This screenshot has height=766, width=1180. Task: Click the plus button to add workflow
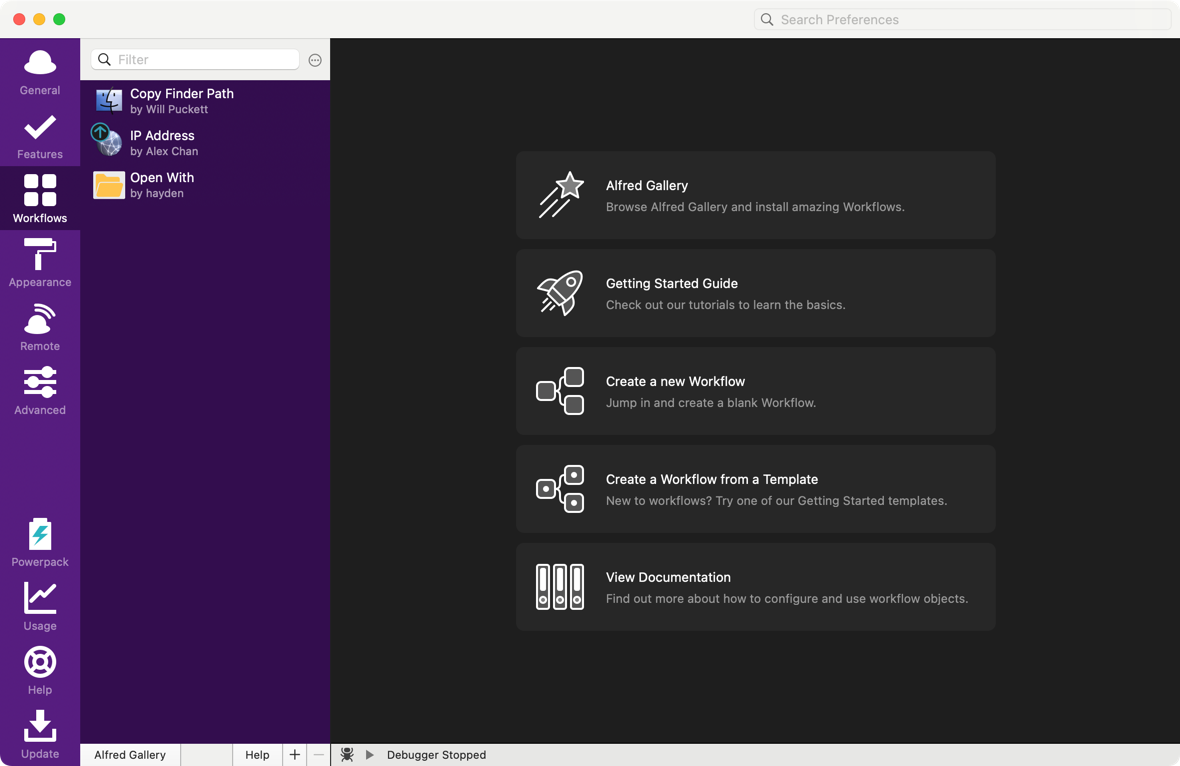pyautogui.click(x=294, y=755)
